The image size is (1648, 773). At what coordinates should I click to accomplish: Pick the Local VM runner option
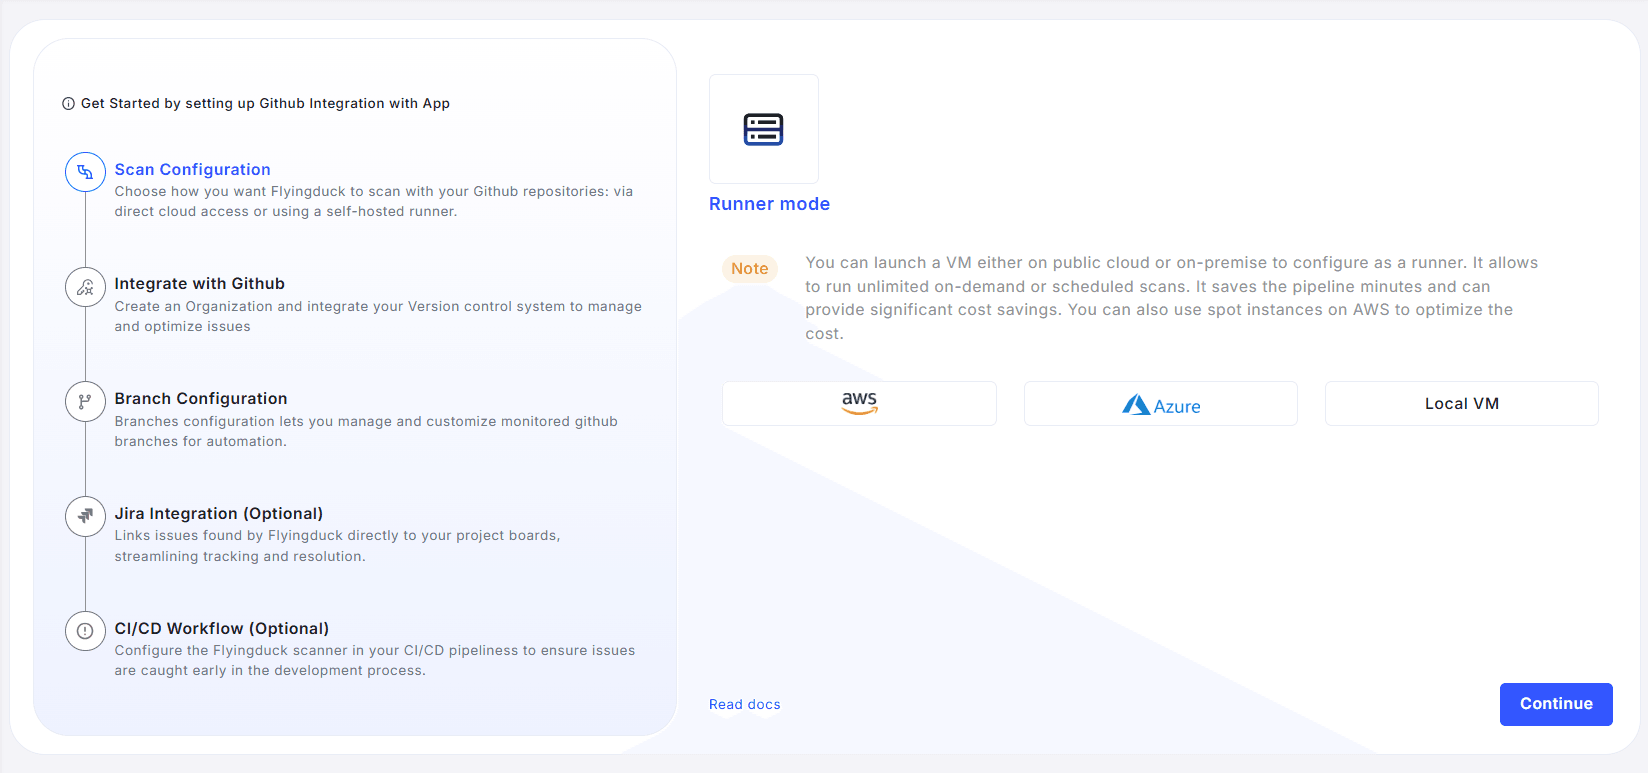tap(1461, 403)
